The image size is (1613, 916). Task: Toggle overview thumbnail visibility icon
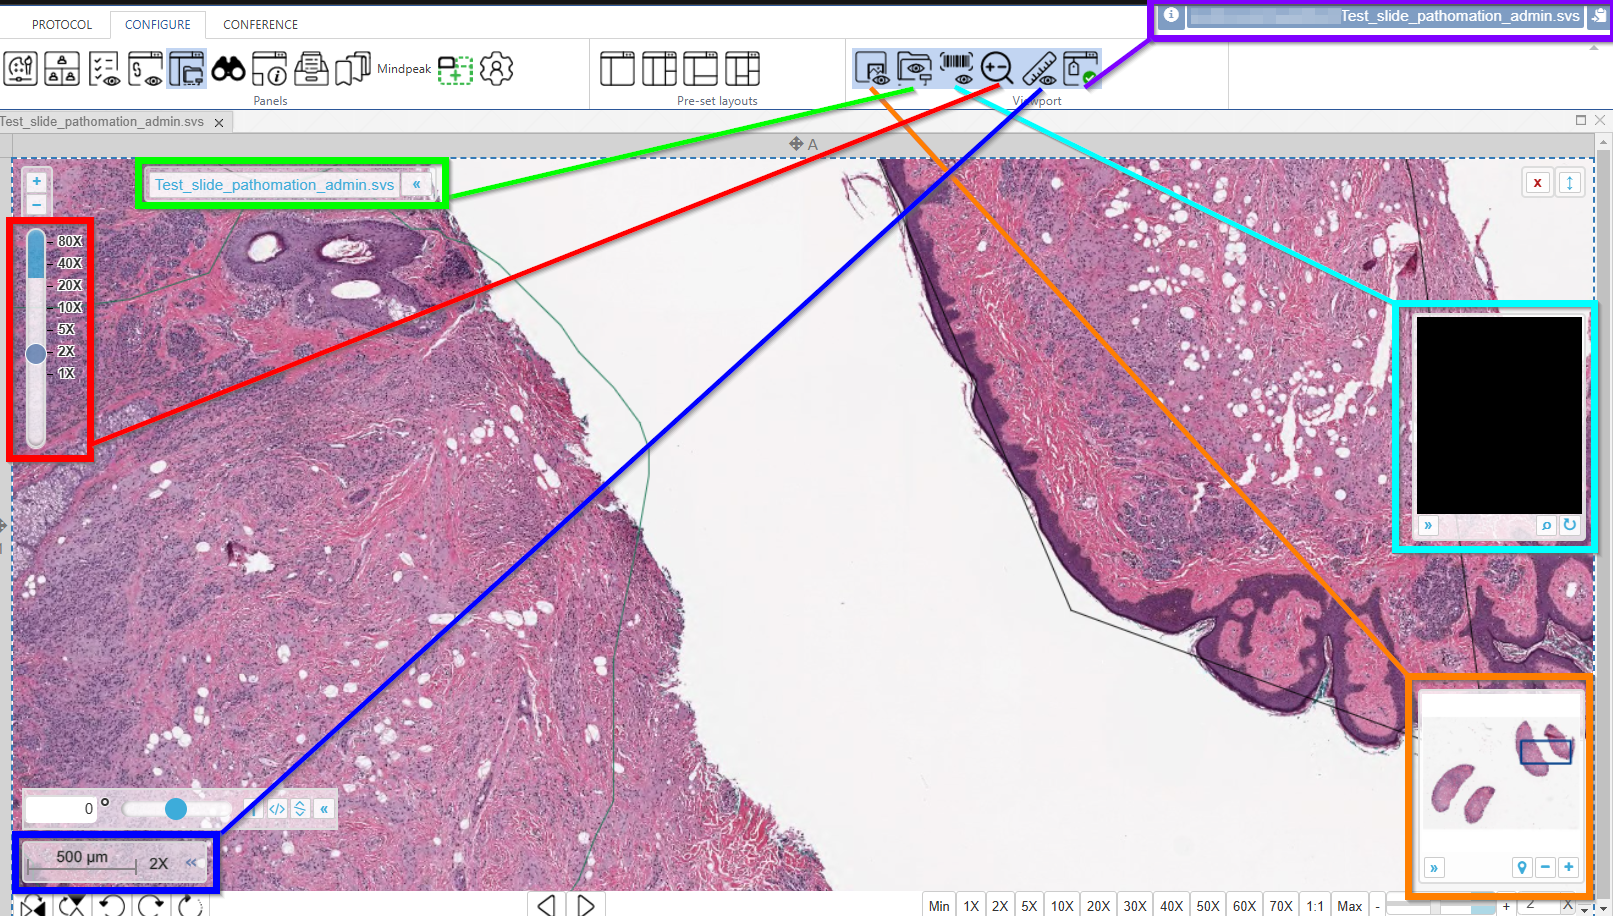tap(872, 68)
